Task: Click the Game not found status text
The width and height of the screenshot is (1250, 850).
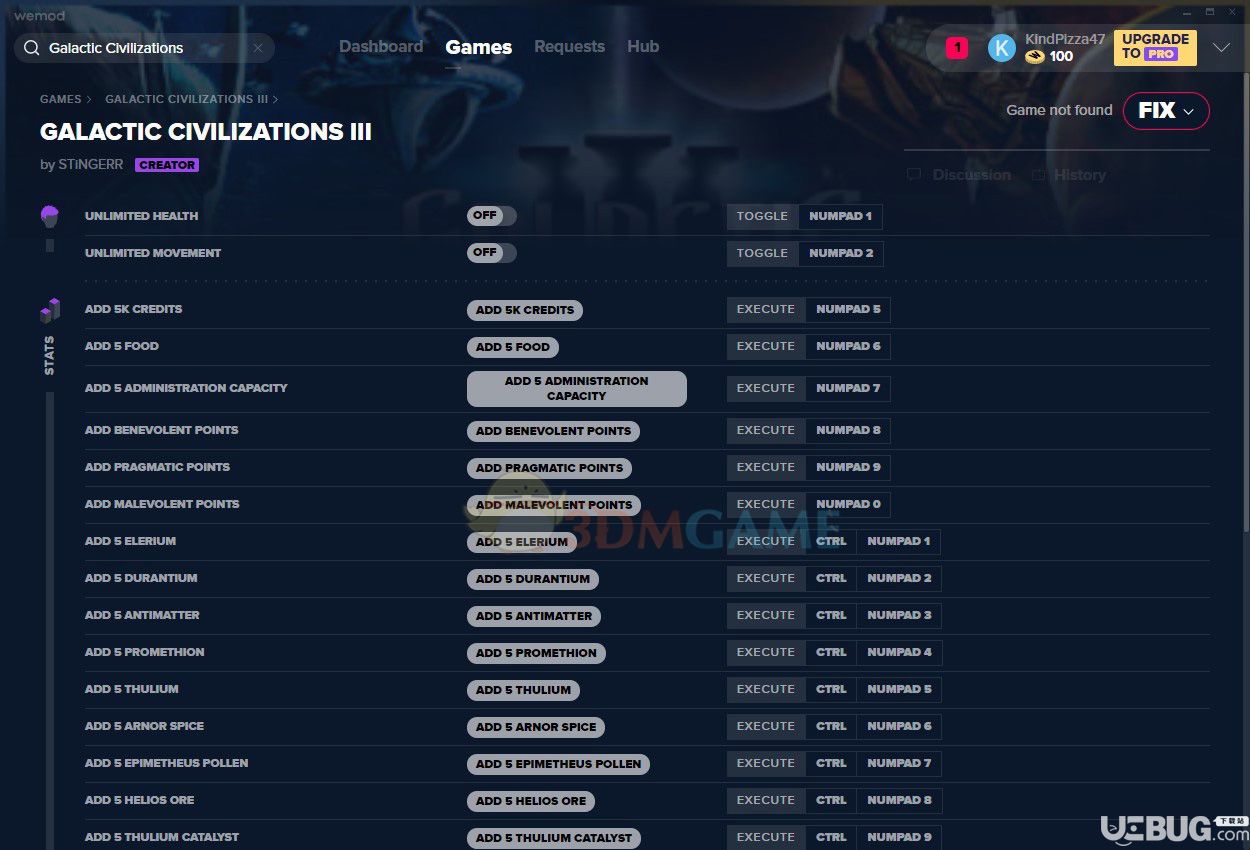Action: 1059,110
